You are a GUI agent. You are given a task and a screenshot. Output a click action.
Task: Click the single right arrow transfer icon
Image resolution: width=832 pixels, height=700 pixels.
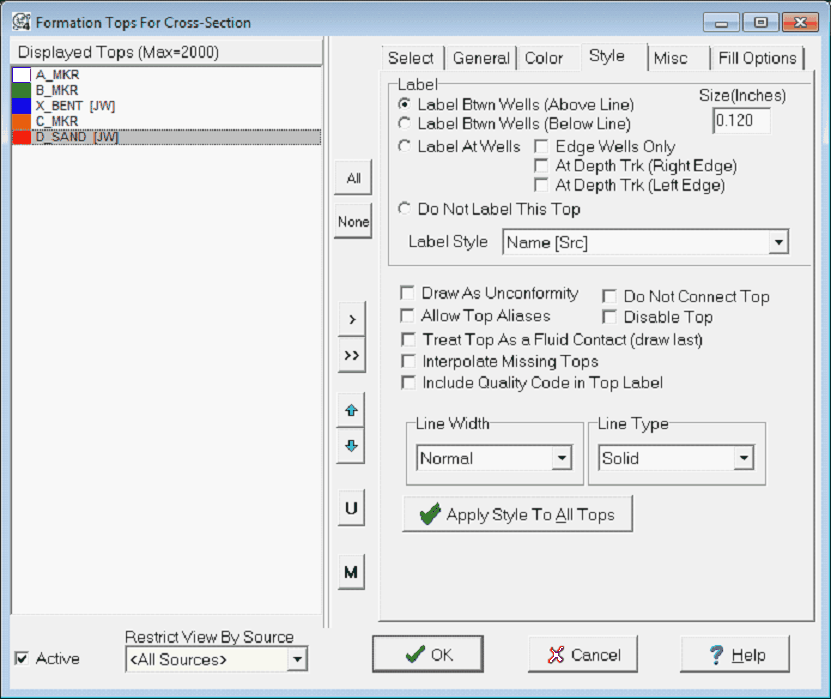click(352, 318)
